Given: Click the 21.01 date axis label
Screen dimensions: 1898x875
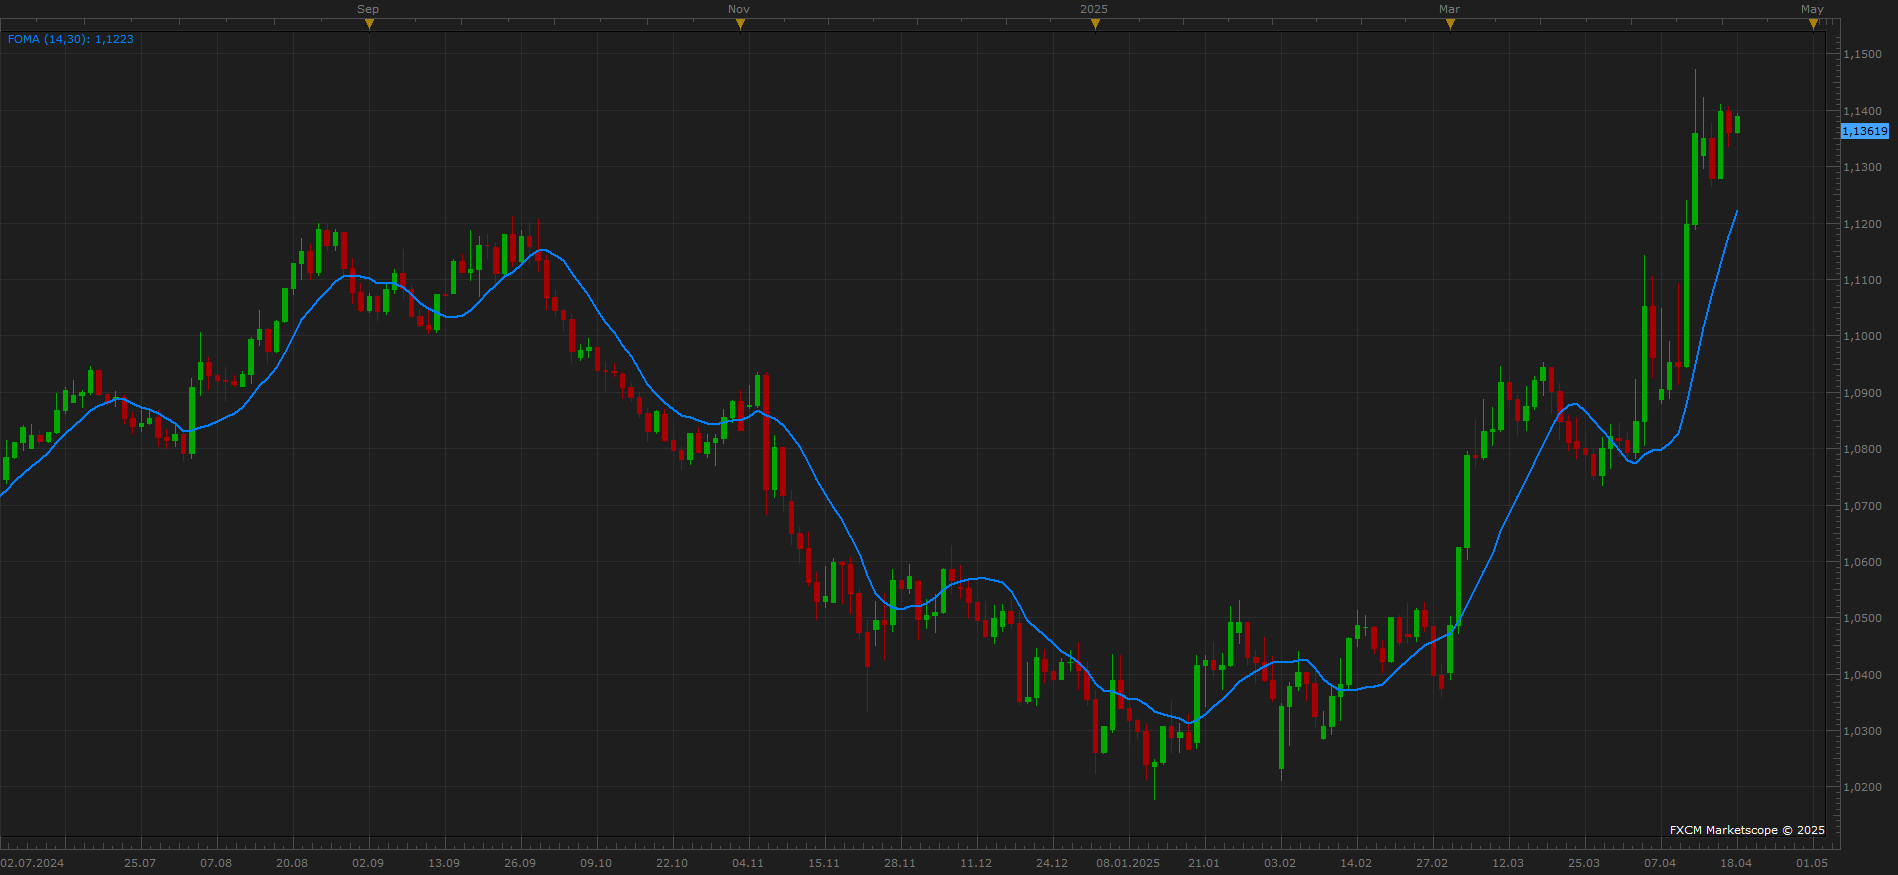Looking at the screenshot, I should [x=1204, y=863].
